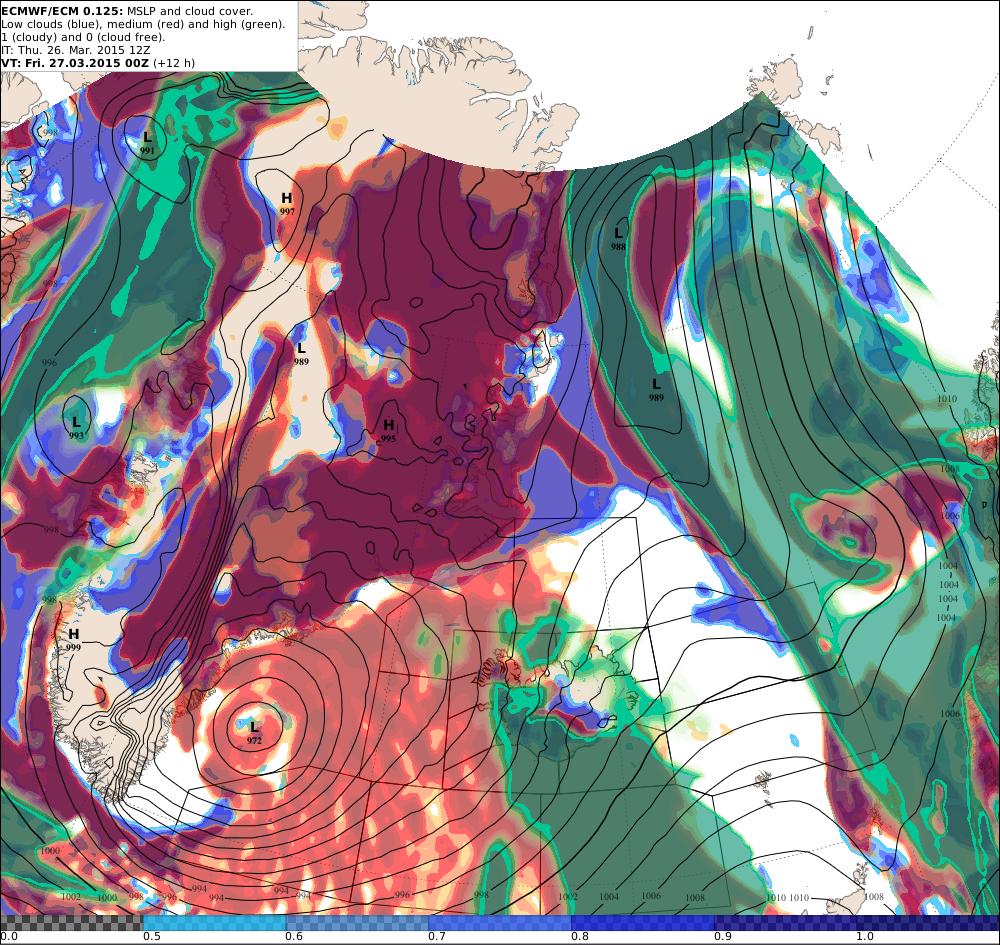Pick the colorbar segment between 0.5 and 0.6

[x=214, y=922]
